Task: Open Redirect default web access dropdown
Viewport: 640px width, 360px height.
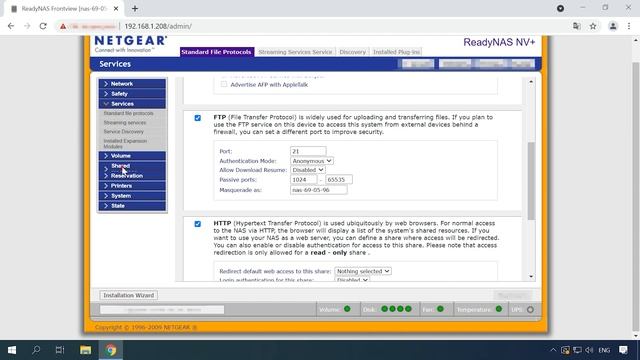Action: pos(363,271)
